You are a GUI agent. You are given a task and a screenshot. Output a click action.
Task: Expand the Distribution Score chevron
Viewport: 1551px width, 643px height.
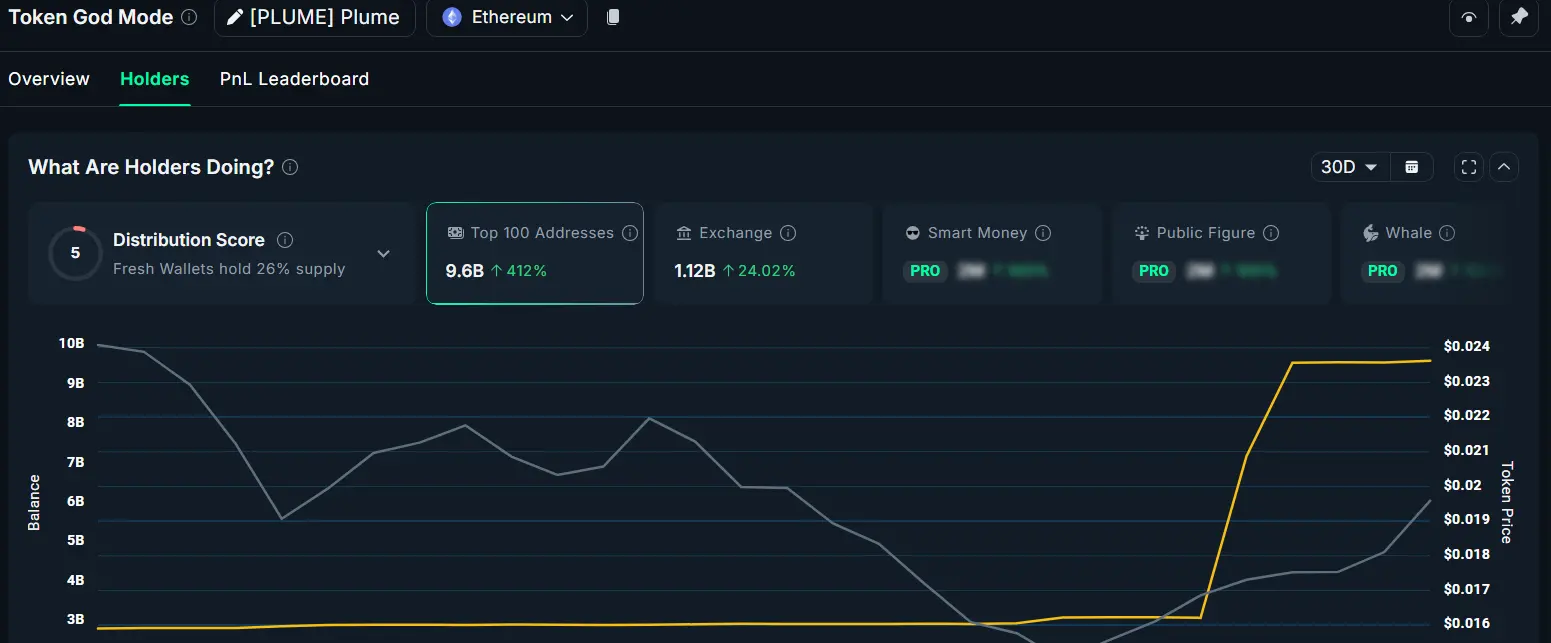point(383,254)
